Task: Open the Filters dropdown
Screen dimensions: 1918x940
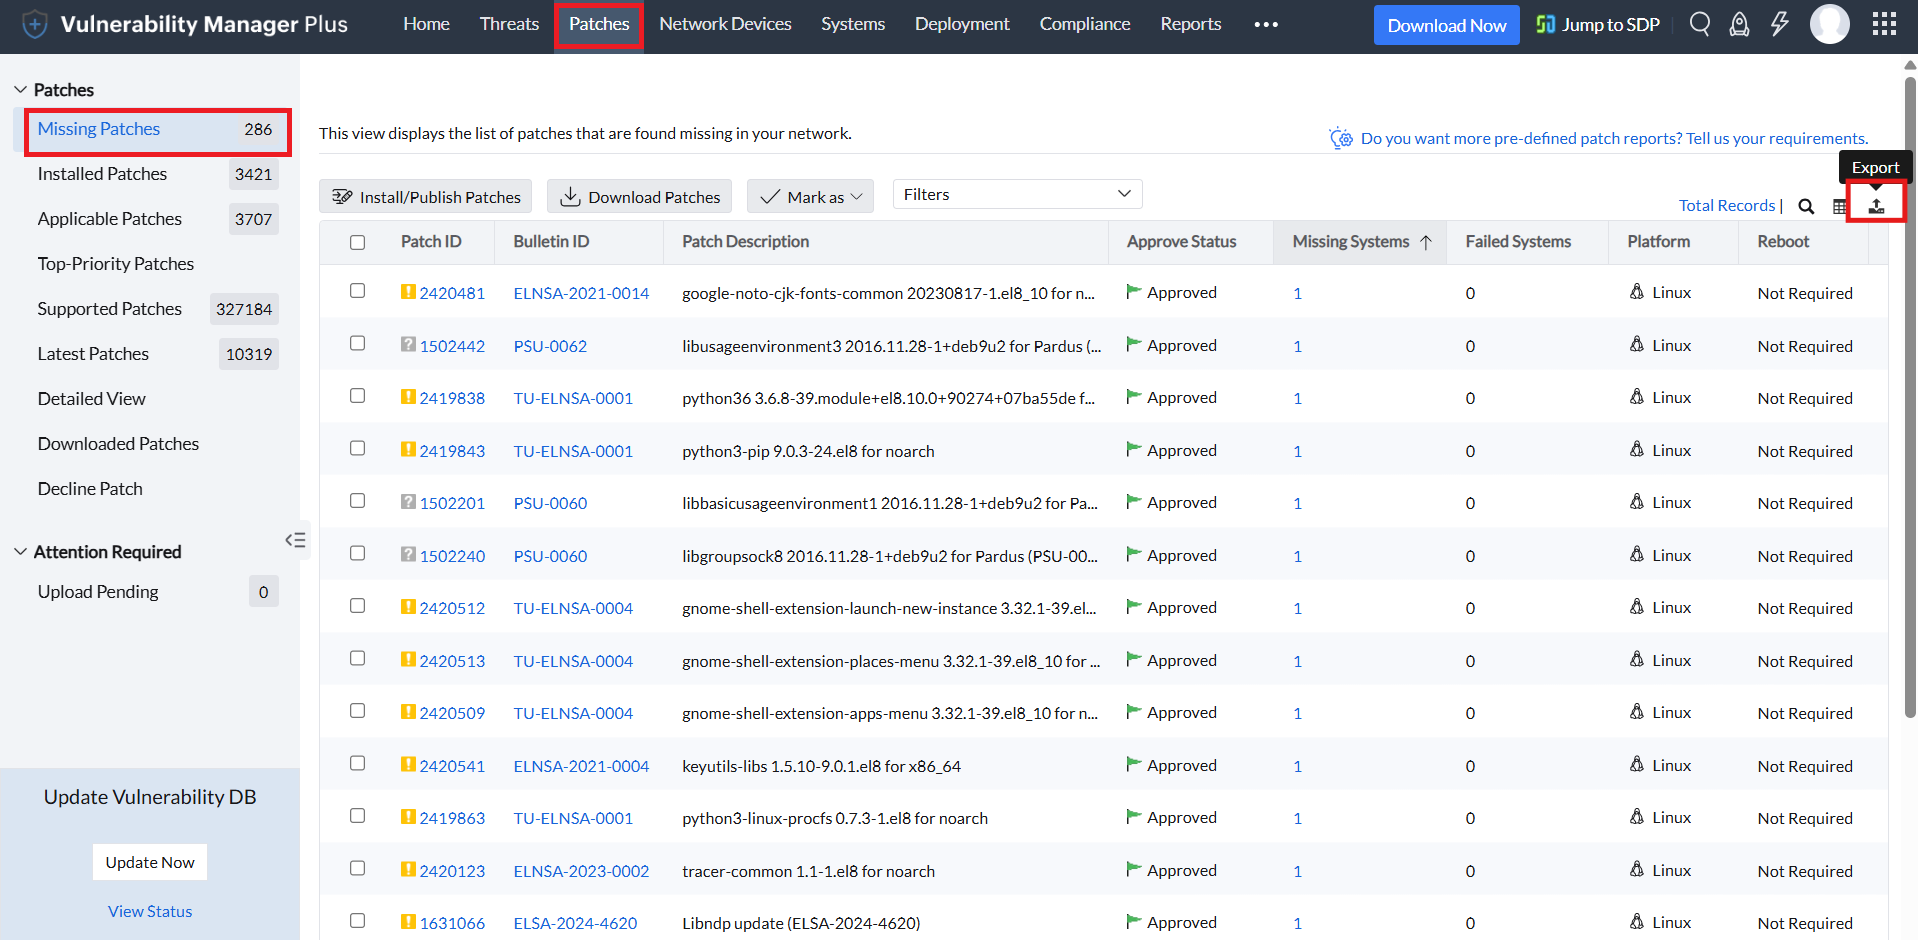Action: 1017,194
